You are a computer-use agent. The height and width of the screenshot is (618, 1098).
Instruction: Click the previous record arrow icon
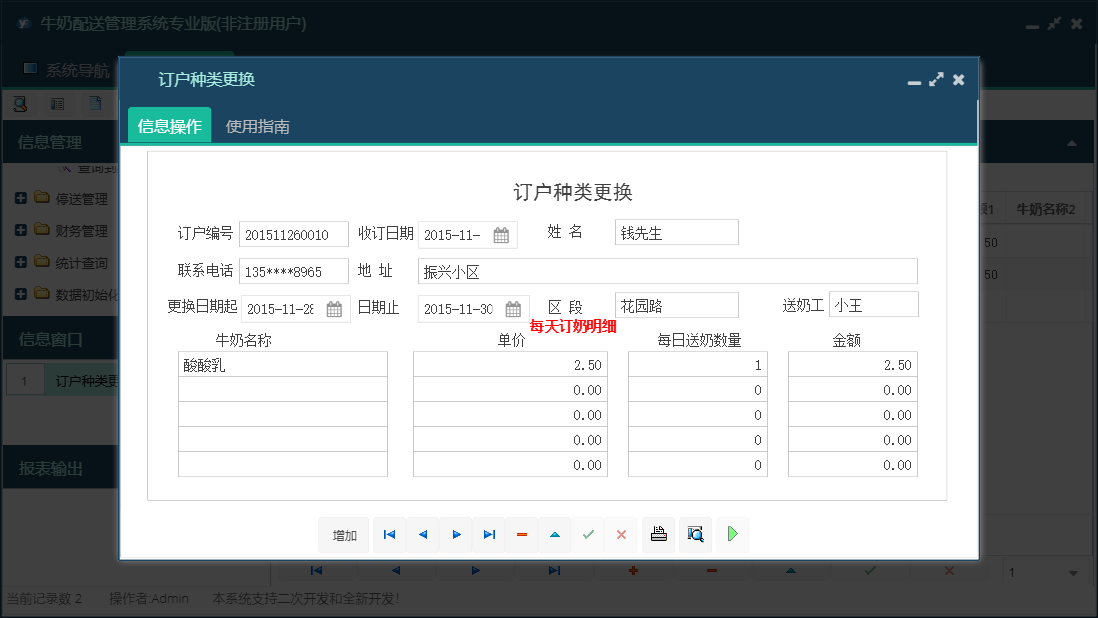pyautogui.click(x=422, y=535)
